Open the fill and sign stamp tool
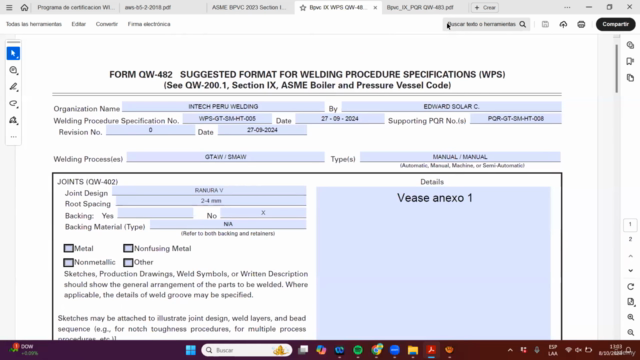The image size is (640, 360). coord(13,120)
